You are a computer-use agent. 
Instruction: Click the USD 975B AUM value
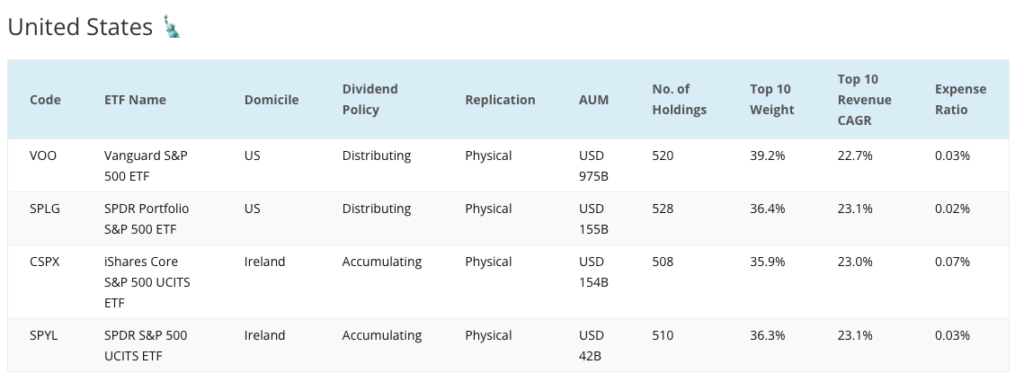[x=594, y=166]
